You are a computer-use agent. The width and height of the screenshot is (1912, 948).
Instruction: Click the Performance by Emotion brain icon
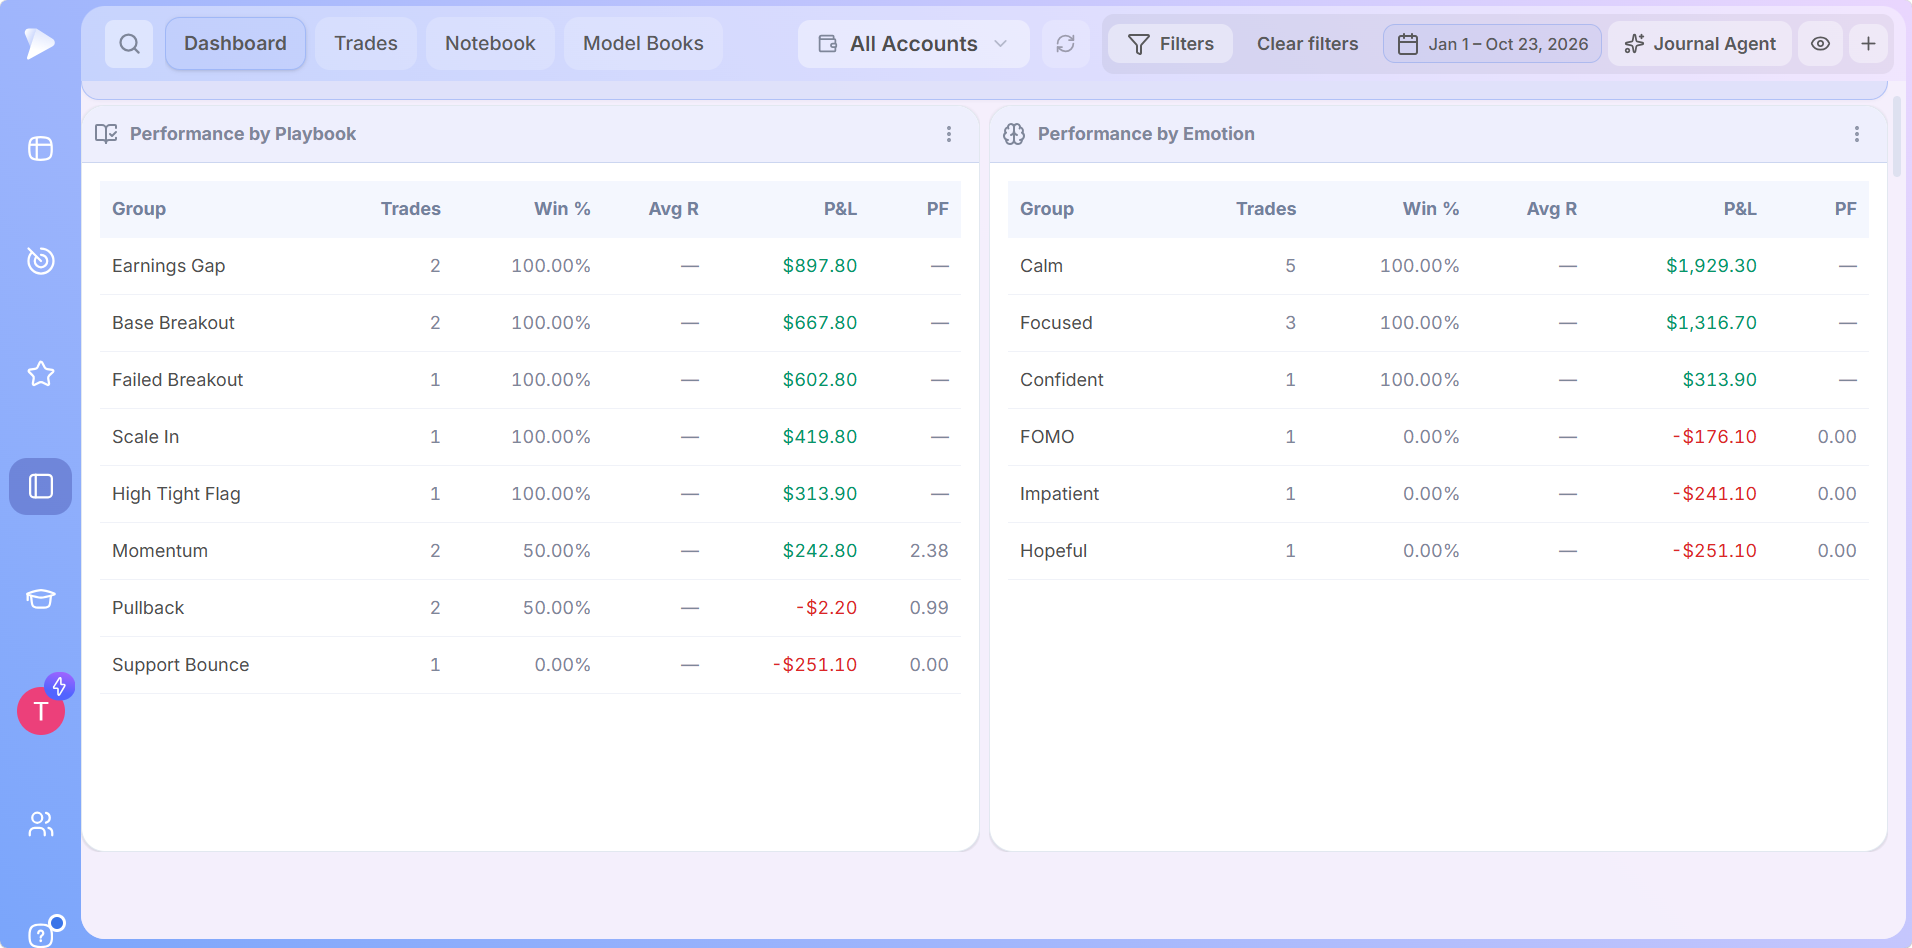[x=1014, y=134]
